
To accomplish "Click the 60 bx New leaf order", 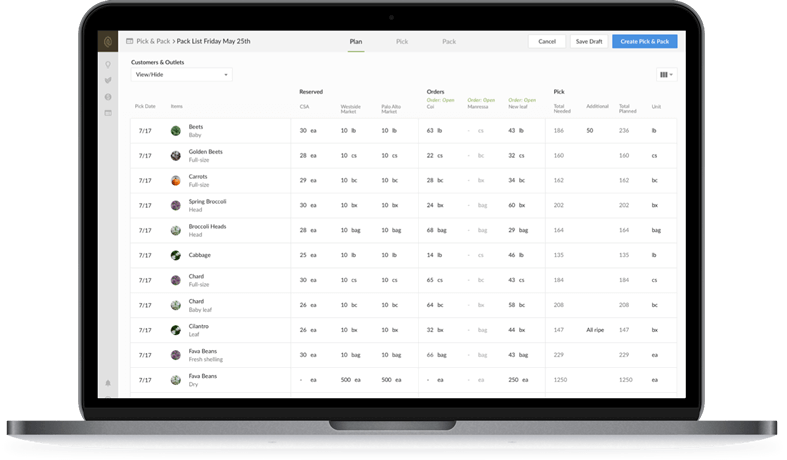I will [516, 205].
